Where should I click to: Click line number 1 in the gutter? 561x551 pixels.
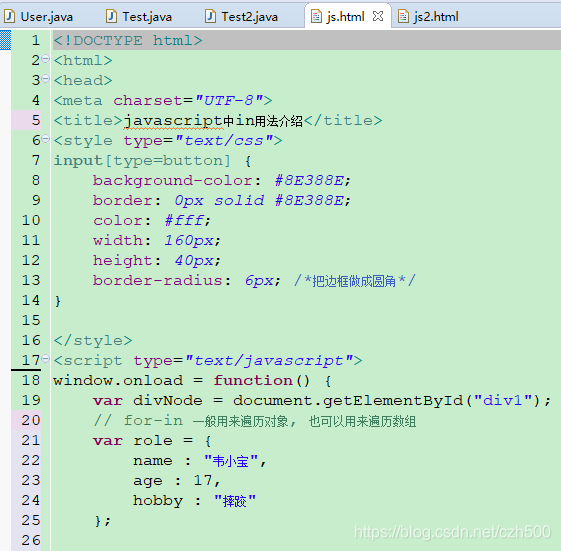click(35, 40)
